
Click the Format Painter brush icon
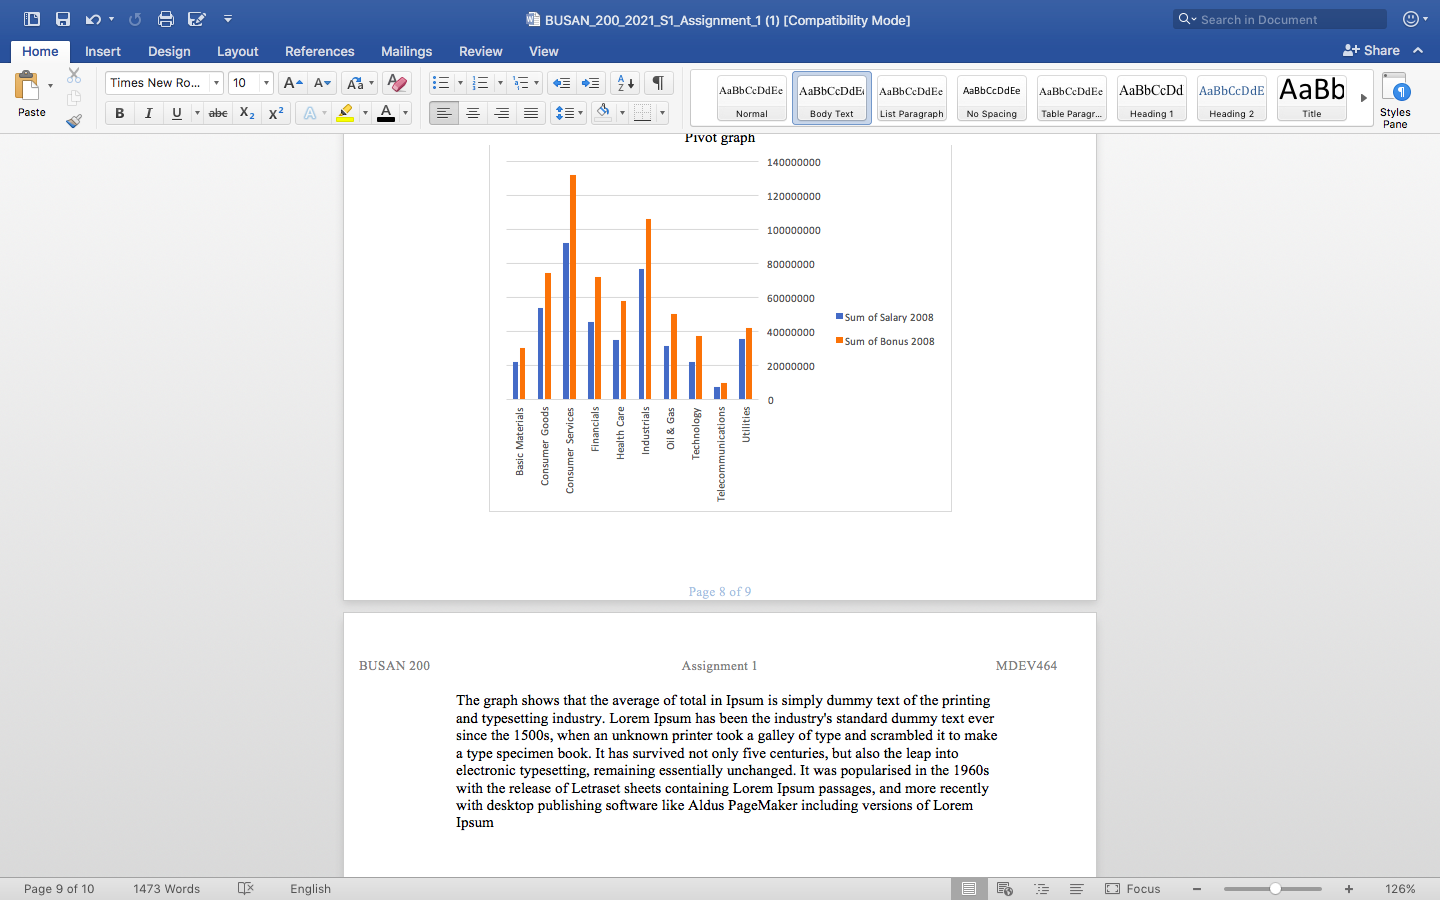(74, 121)
